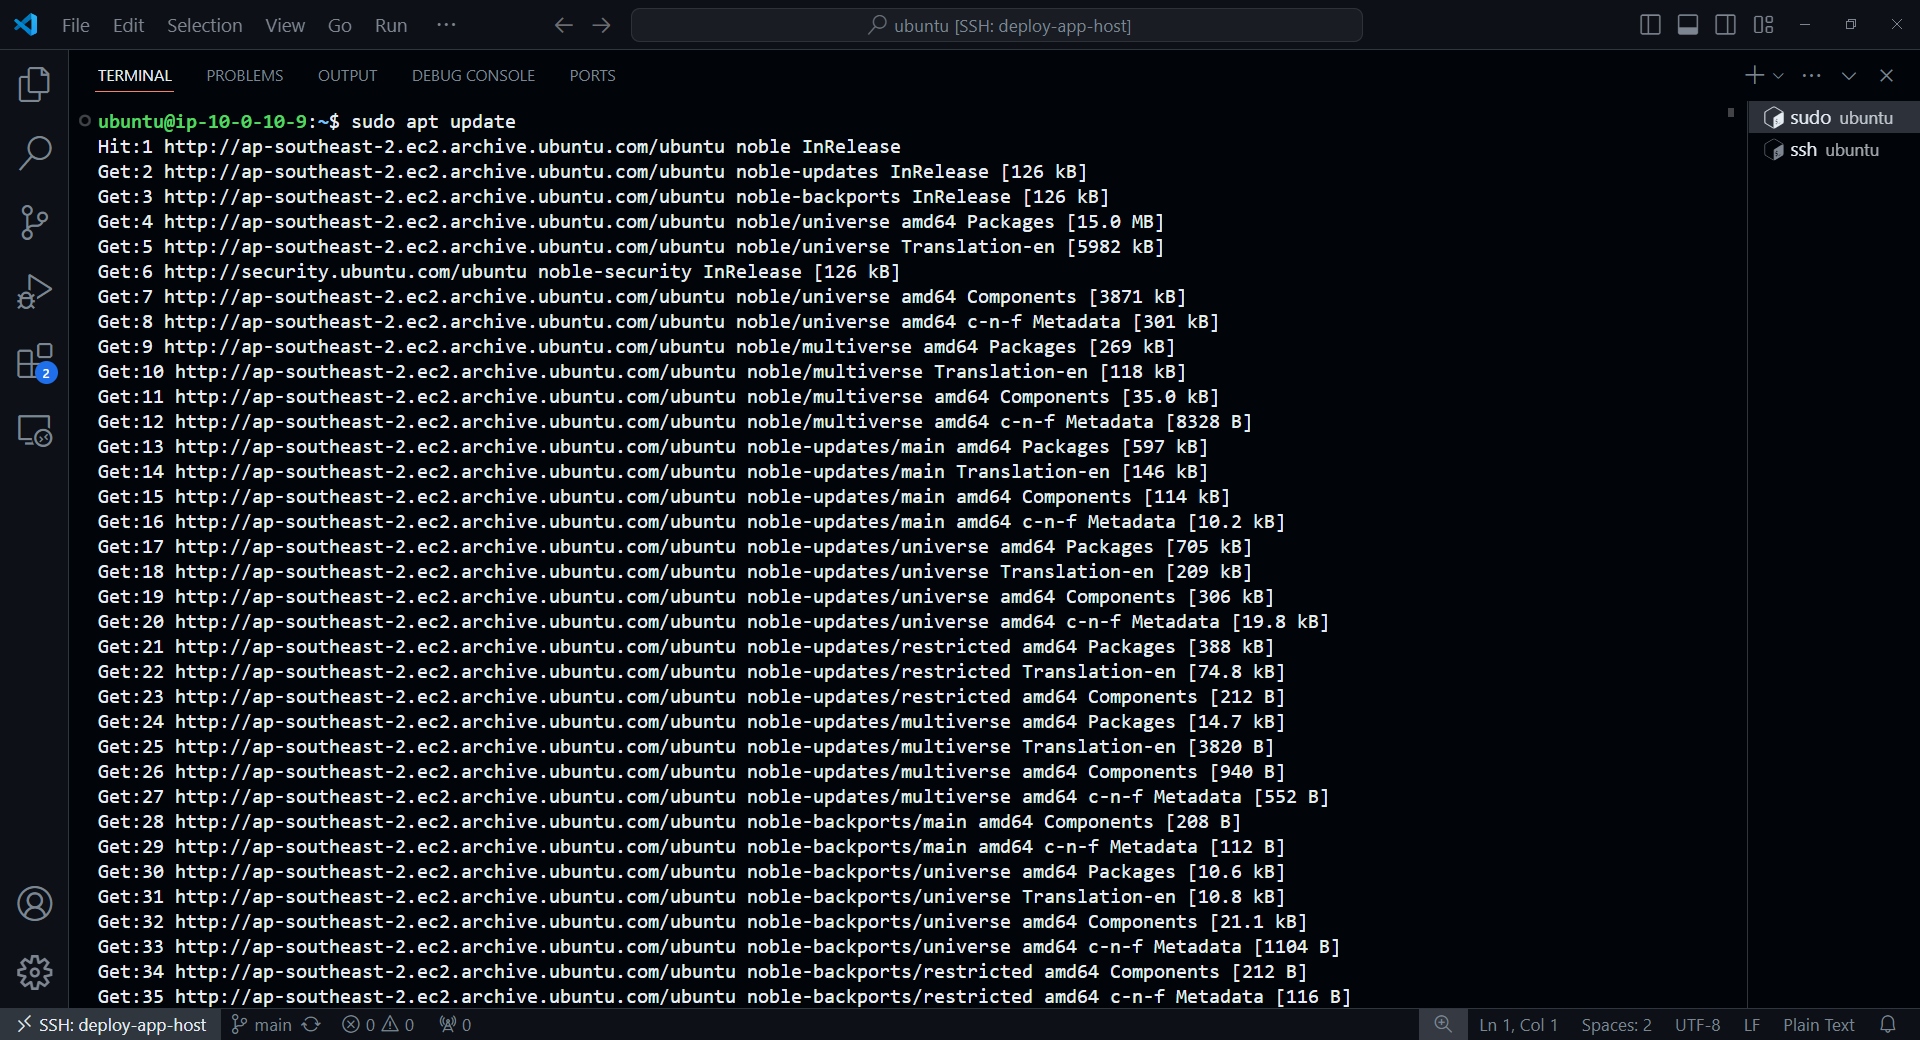Open the Run menu
Screen dimensions: 1920x1040
click(391, 25)
